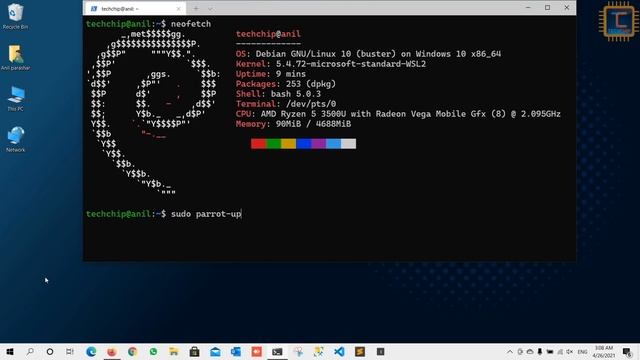Open the battery status tray icon
Screen dimensions: 640x360
click(550, 351)
